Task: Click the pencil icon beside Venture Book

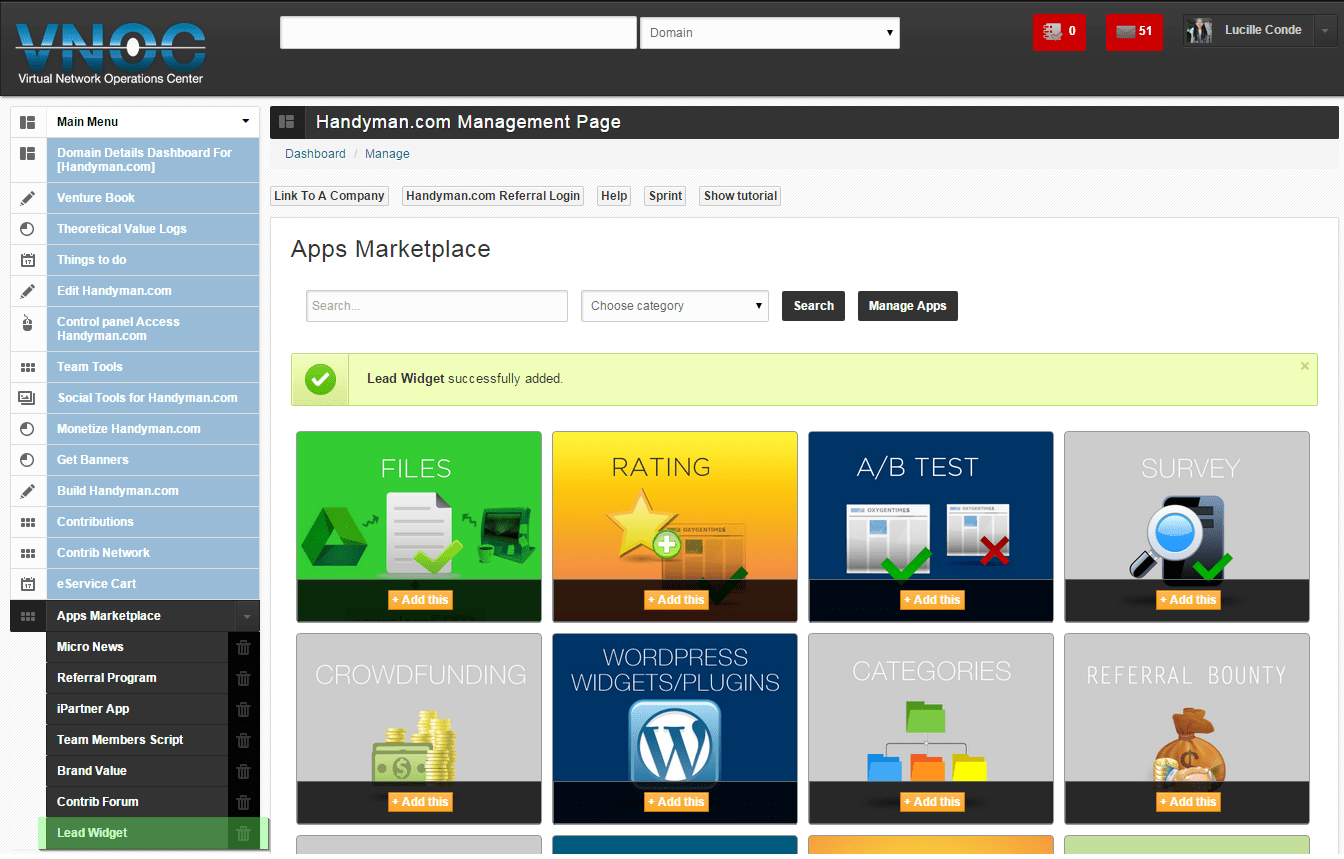Action: pos(28,198)
